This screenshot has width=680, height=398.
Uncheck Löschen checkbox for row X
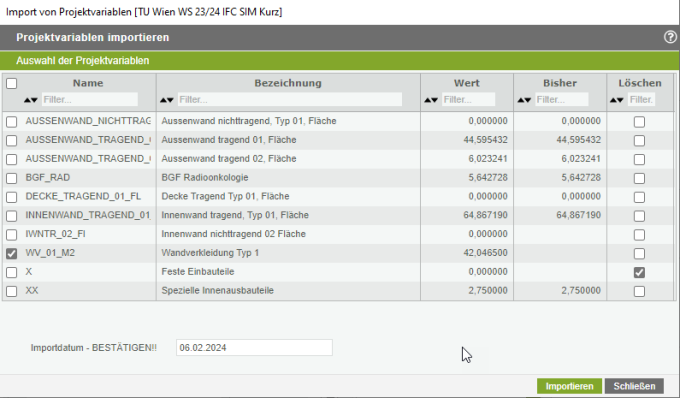click(x=639, y=272)
